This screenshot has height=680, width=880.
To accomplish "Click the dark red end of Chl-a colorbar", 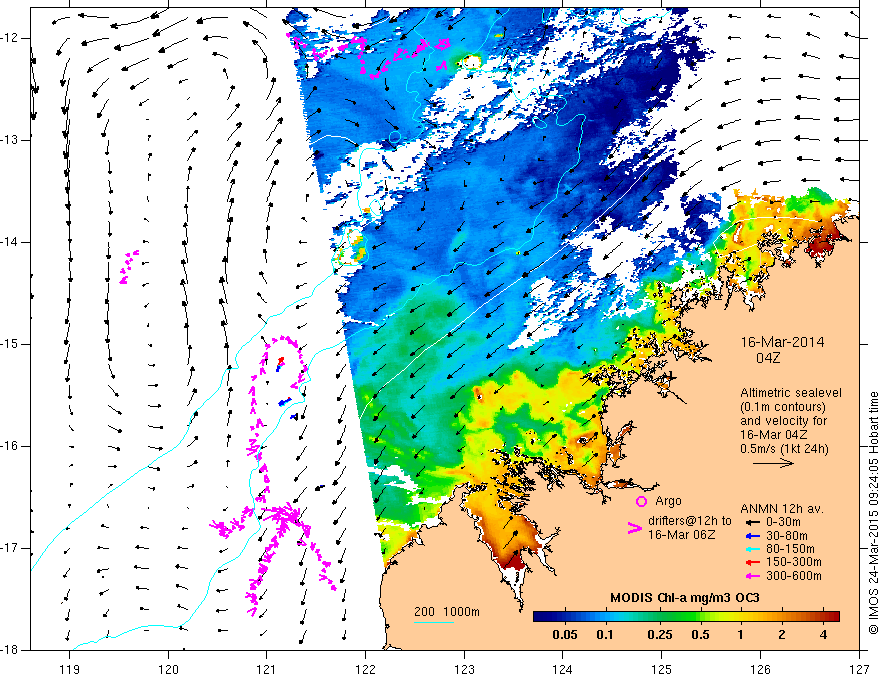I will coord(833,617).
